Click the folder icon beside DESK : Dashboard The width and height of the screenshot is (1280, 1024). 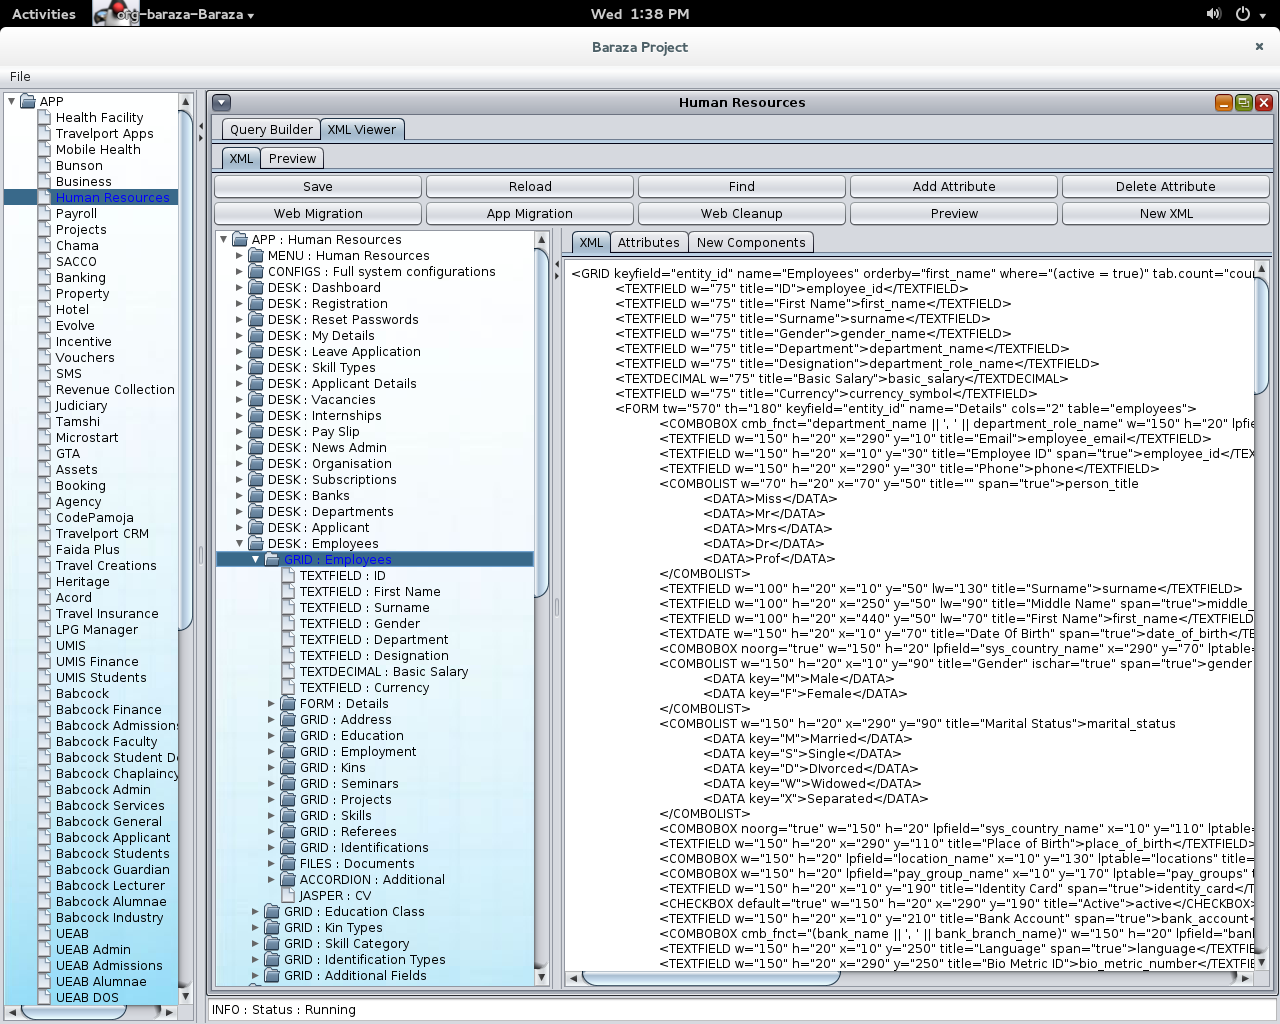click(x=256, y=288)
